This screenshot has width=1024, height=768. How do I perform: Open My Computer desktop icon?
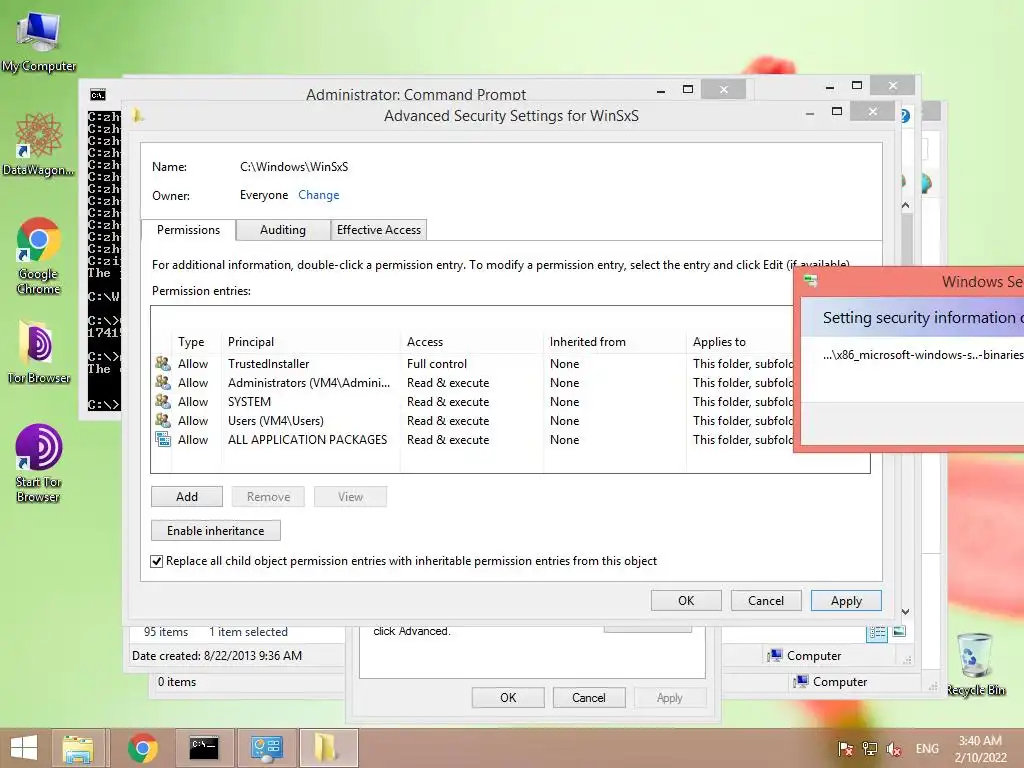click(39, 40)
